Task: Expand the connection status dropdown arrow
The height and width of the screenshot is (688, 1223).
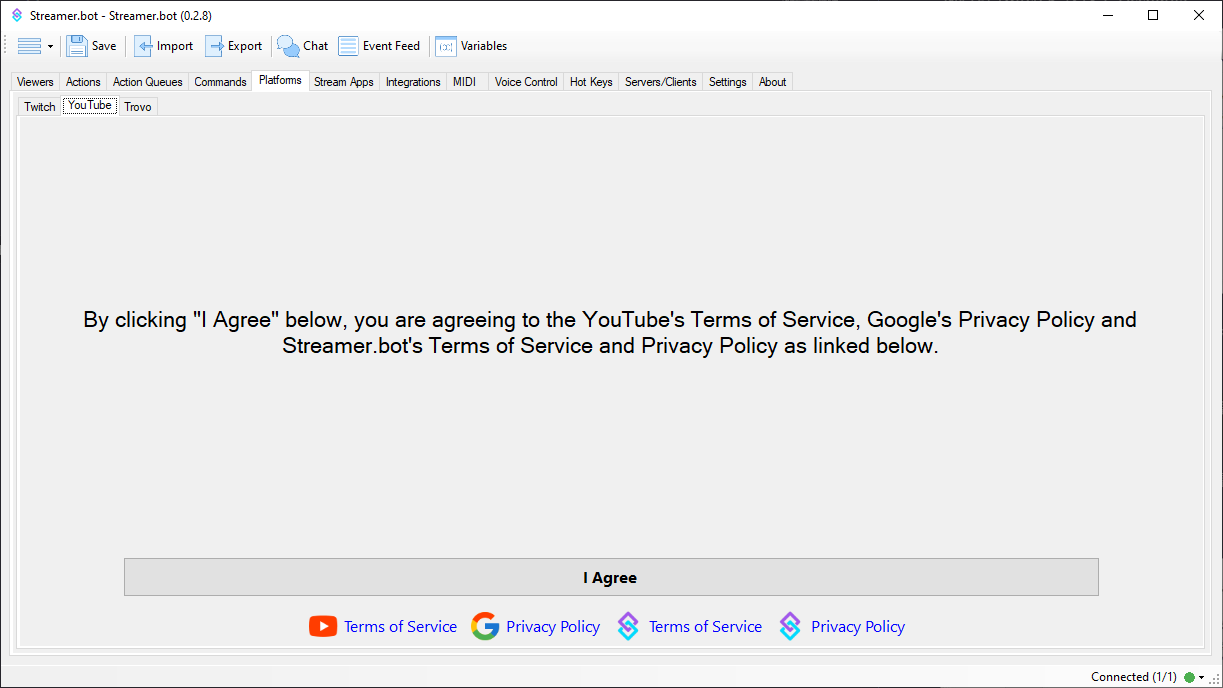Action: pos(1201,678)
